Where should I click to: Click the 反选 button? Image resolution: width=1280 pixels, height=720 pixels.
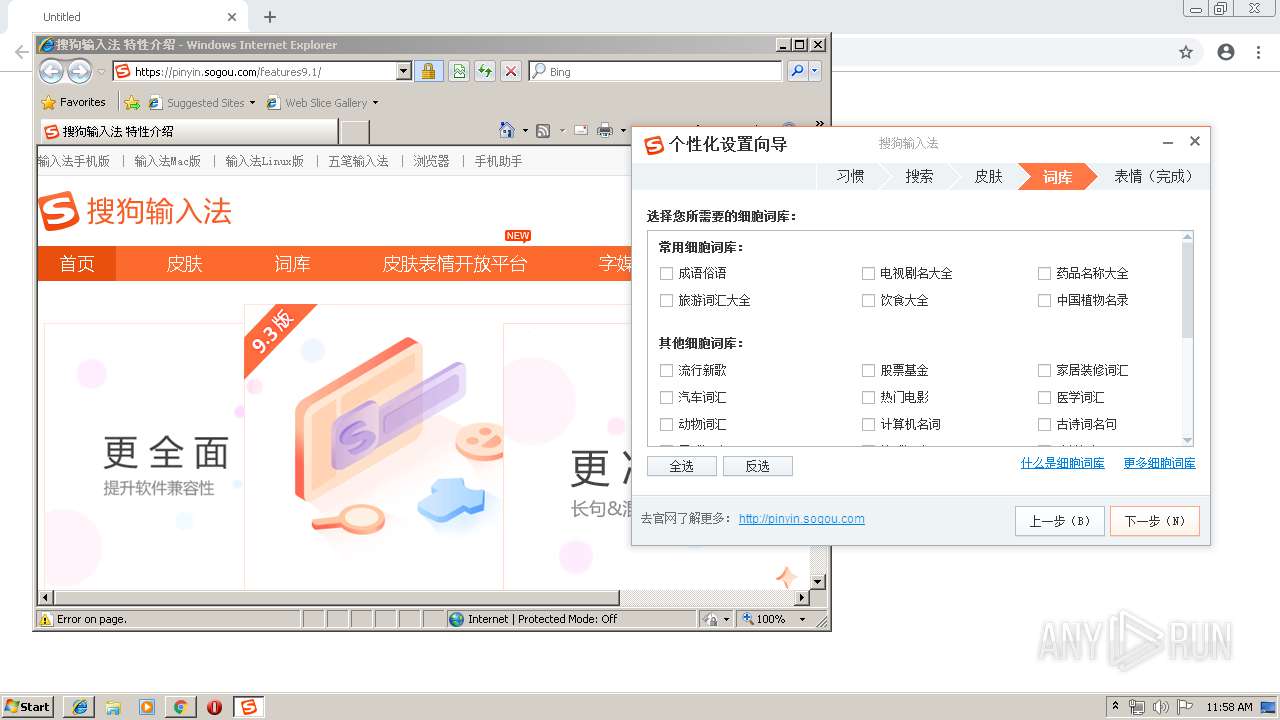tap(758, 466)
